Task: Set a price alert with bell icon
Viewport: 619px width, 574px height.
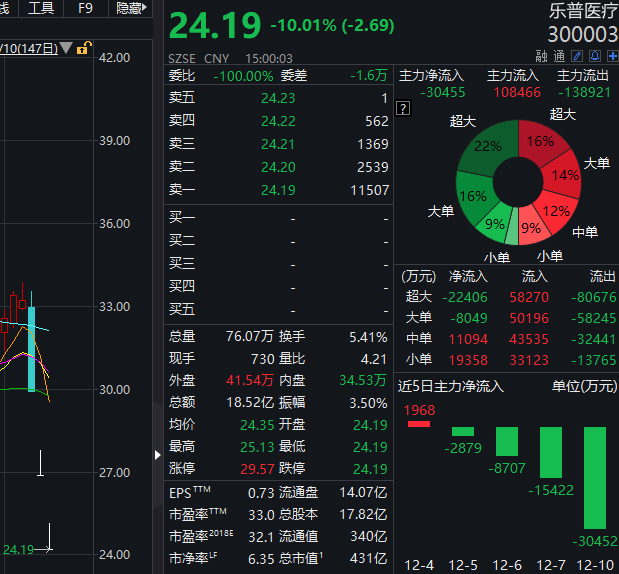Action: pos(596,57)
